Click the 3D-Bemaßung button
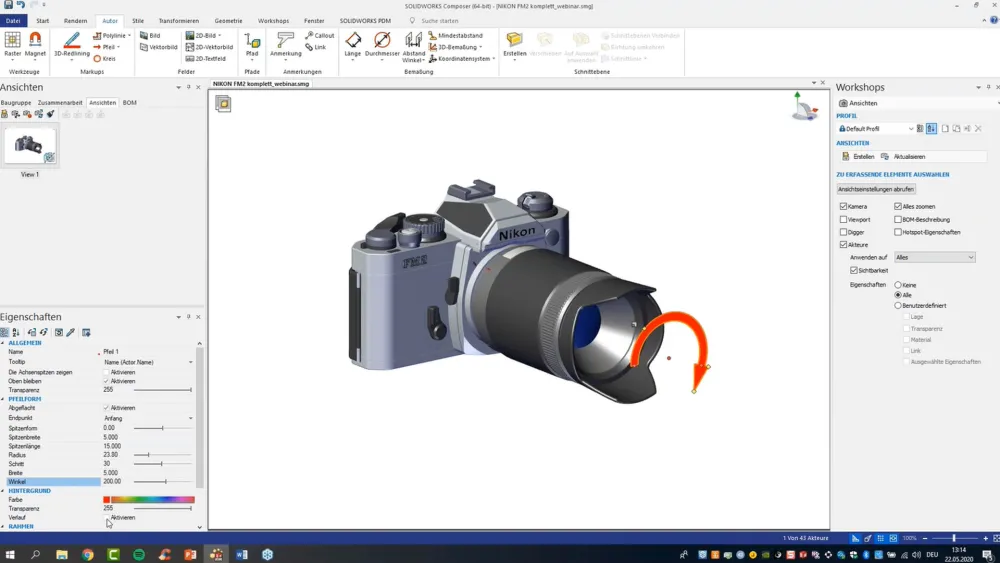This screenshot has height=563, width=1000. (455, 47)
